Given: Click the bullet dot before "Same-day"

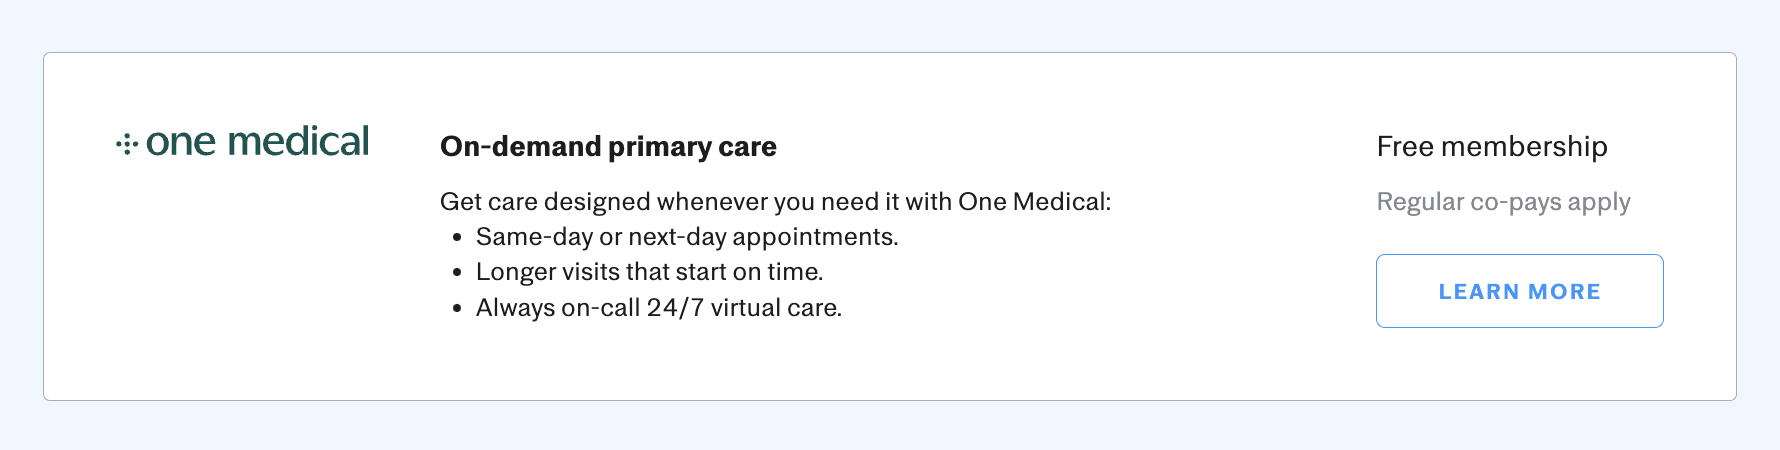Looking at the screenshot, I should [x=457, y=238].
